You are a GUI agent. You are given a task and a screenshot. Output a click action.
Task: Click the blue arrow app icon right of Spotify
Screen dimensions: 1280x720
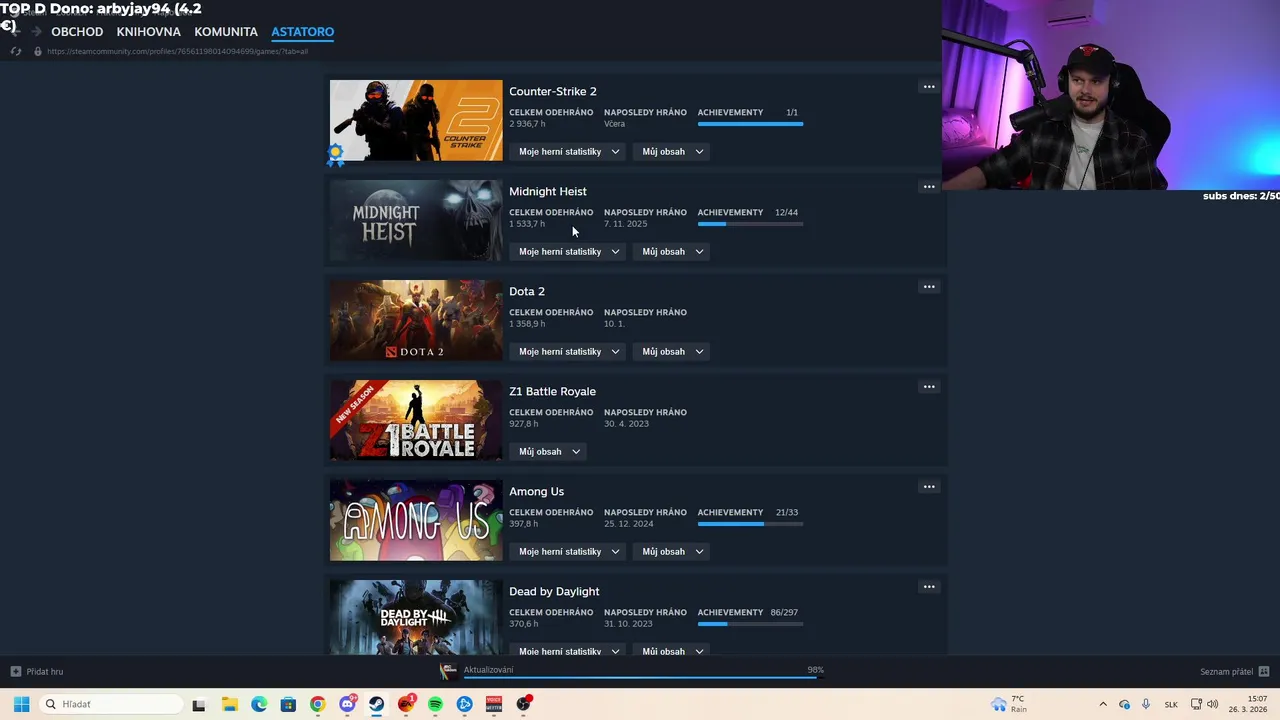coord(464,704)
